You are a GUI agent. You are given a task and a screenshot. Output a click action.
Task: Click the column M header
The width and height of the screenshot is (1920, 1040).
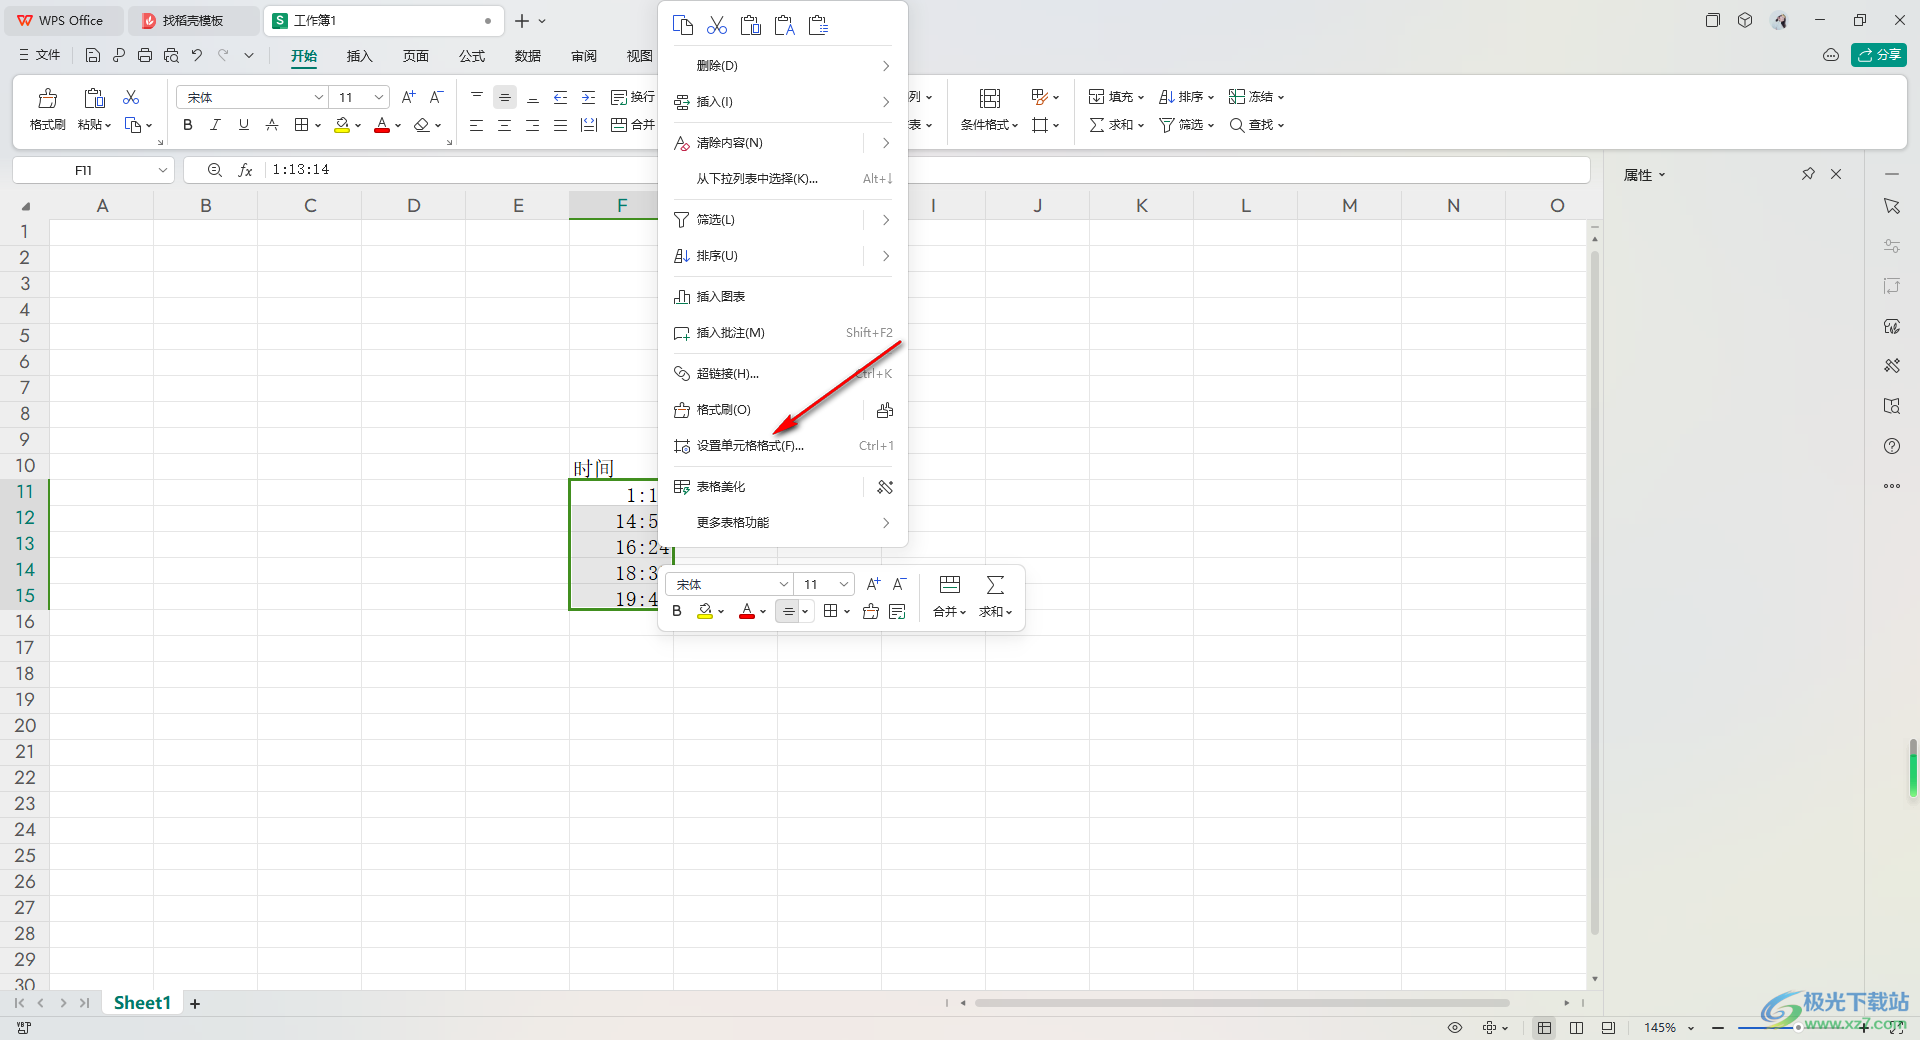point(1350,205)
